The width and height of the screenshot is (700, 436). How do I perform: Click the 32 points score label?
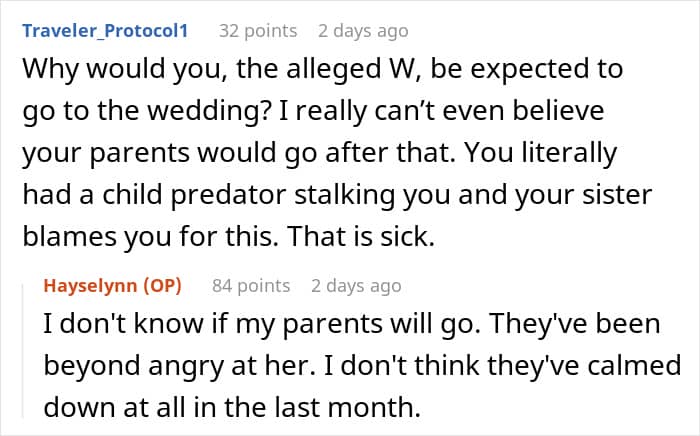(x=258, y=31)
